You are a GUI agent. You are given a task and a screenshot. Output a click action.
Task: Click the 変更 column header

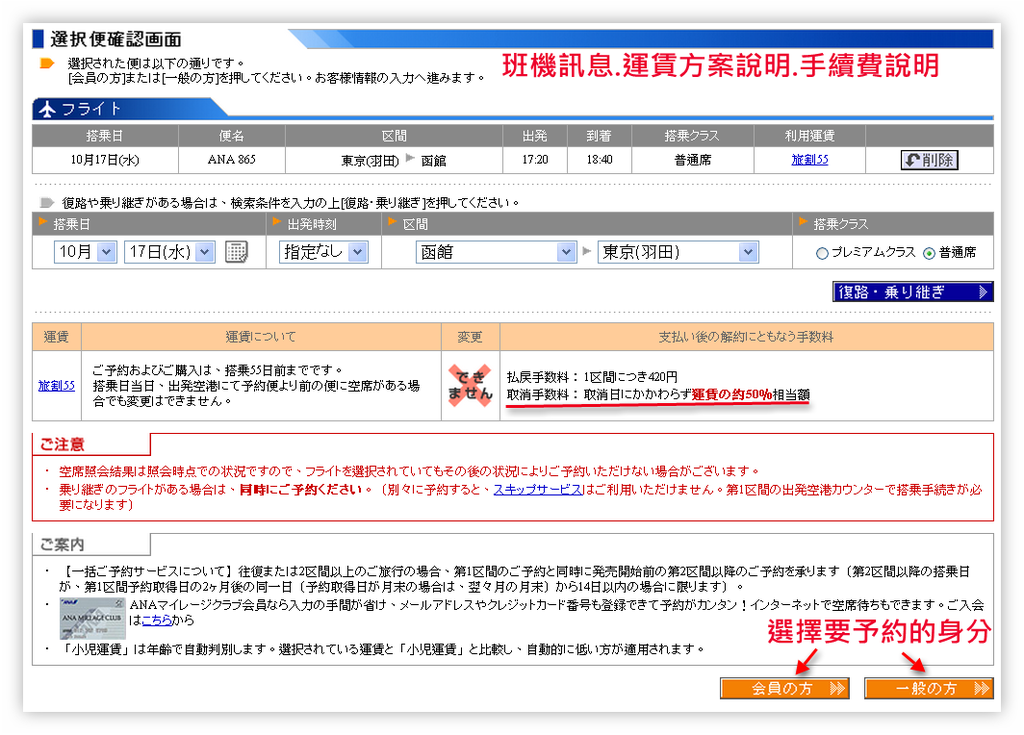470,337
